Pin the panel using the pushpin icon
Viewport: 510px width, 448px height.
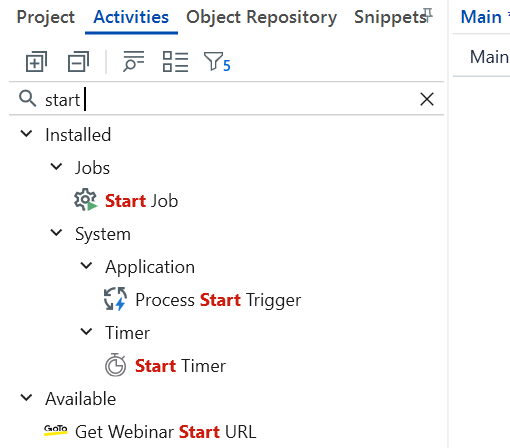[x=428, y=15]
